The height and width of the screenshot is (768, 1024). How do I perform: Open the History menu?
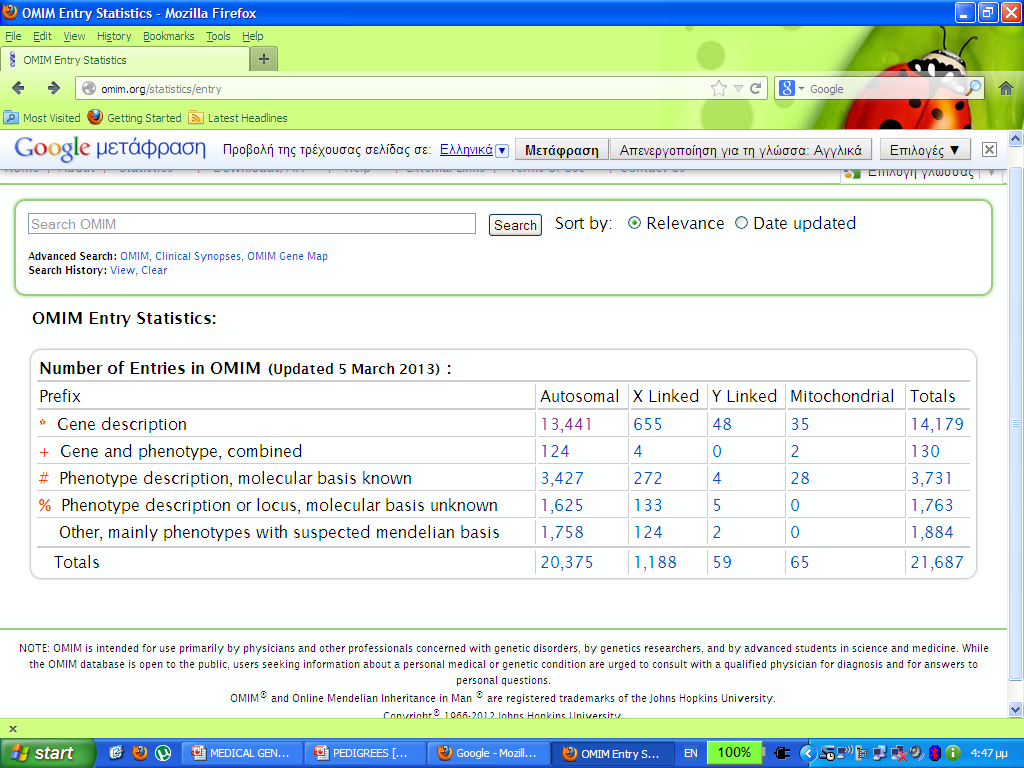(114, 36)
